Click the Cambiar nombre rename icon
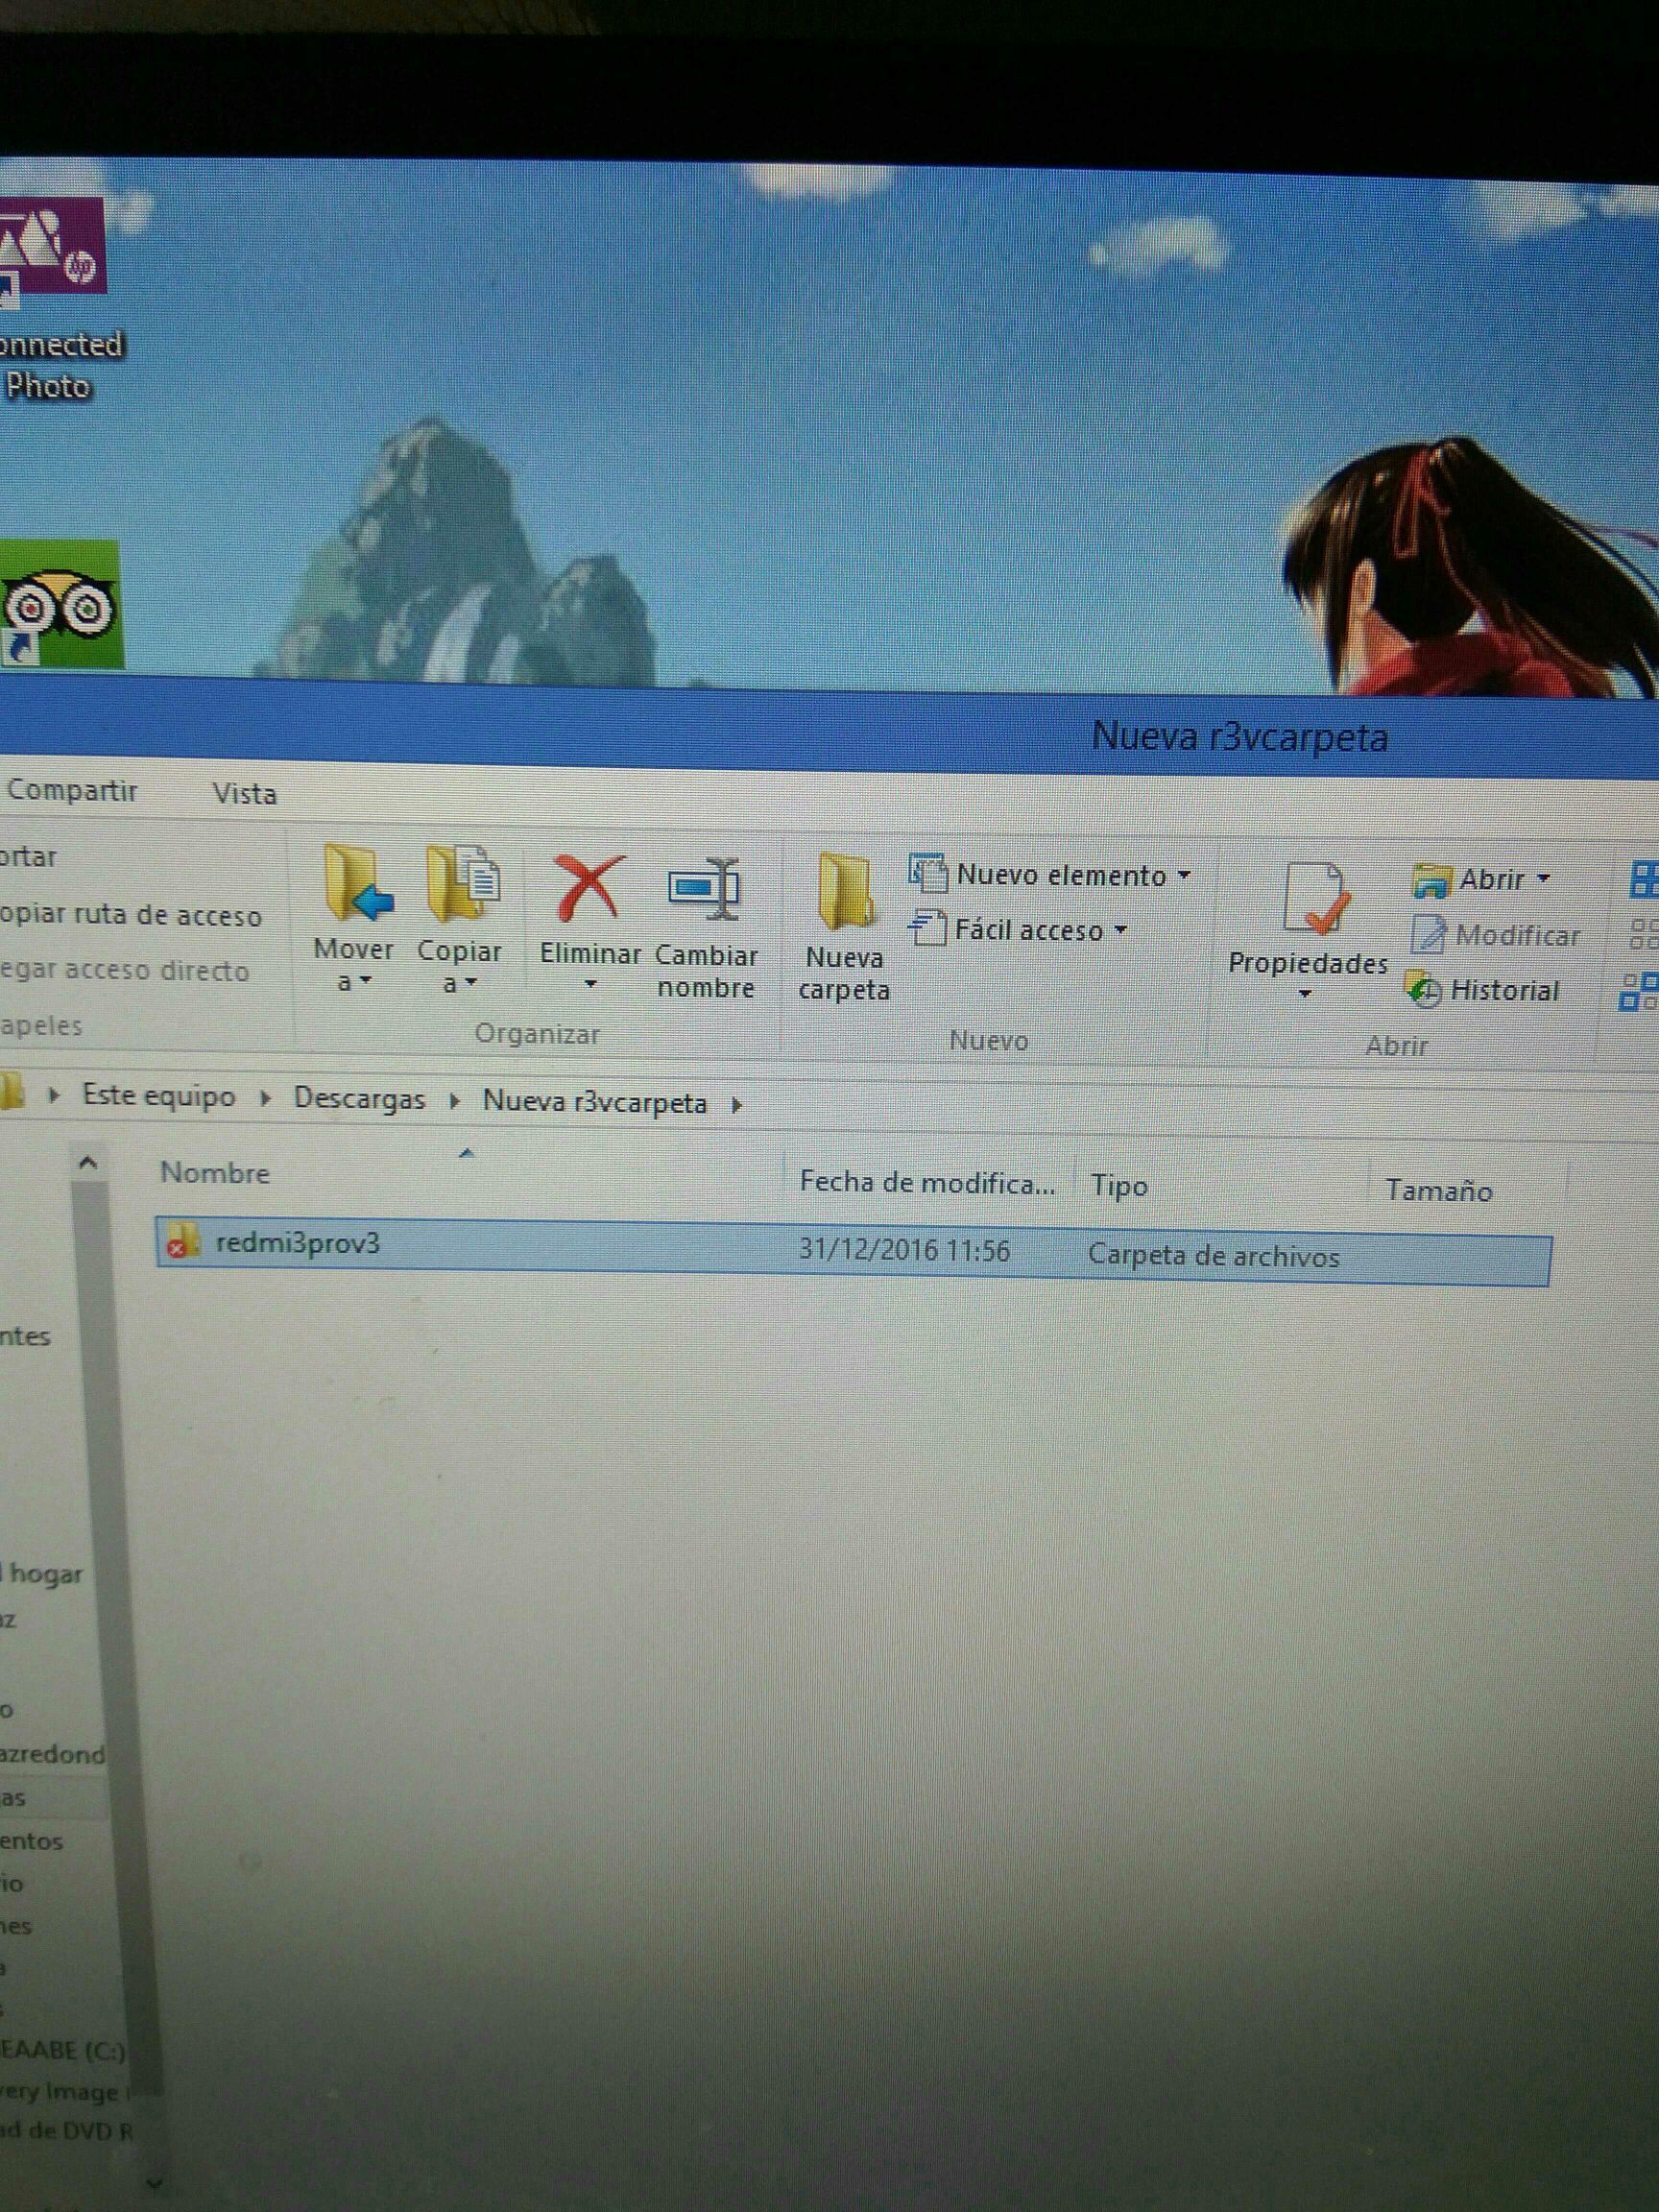1659x2212 pixels. point(704,890)
